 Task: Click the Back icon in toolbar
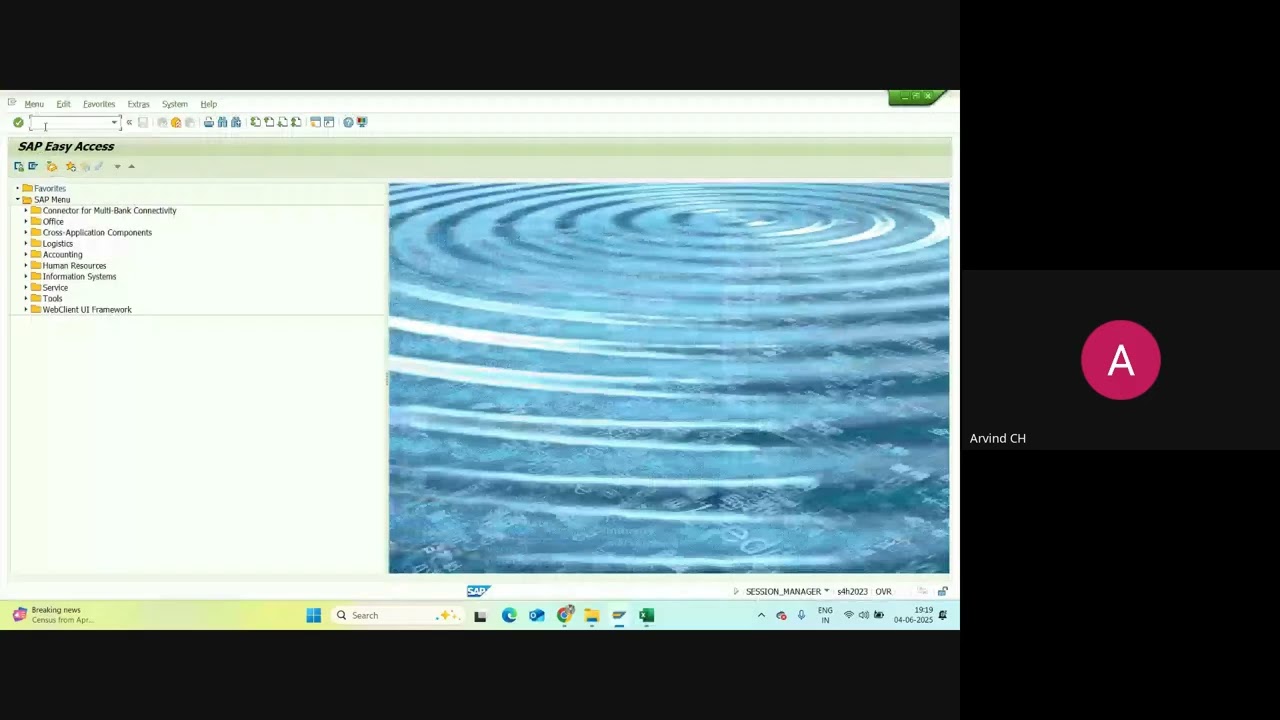(162, 122)
